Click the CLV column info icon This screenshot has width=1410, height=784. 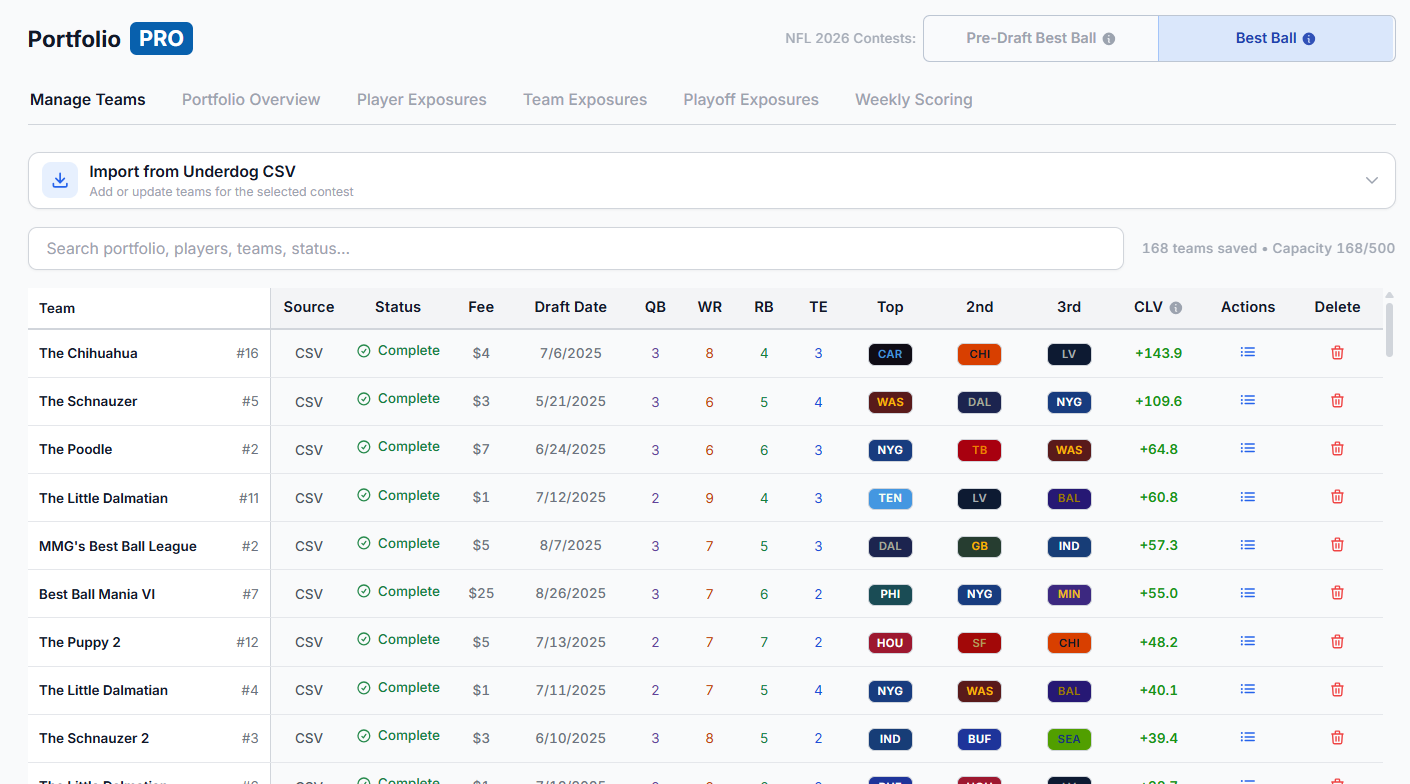tap(1177, 307)
